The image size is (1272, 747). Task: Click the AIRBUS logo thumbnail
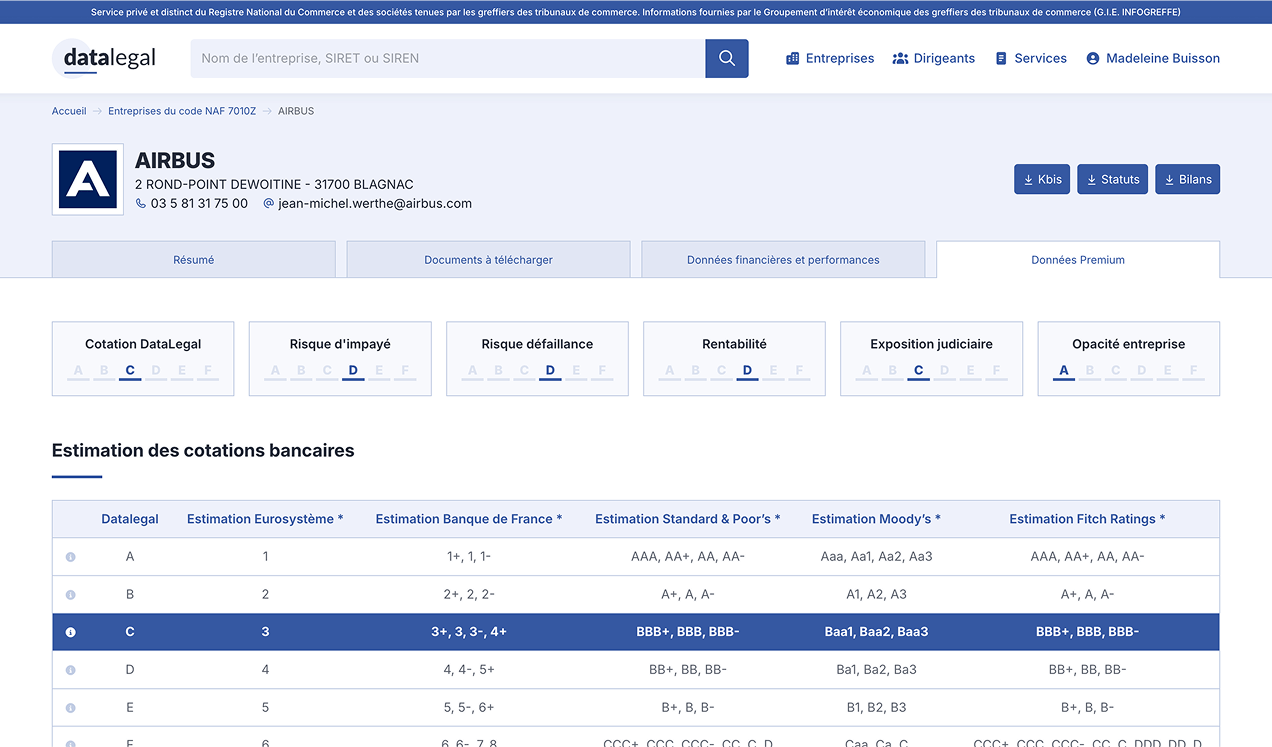tap(88, 179)
